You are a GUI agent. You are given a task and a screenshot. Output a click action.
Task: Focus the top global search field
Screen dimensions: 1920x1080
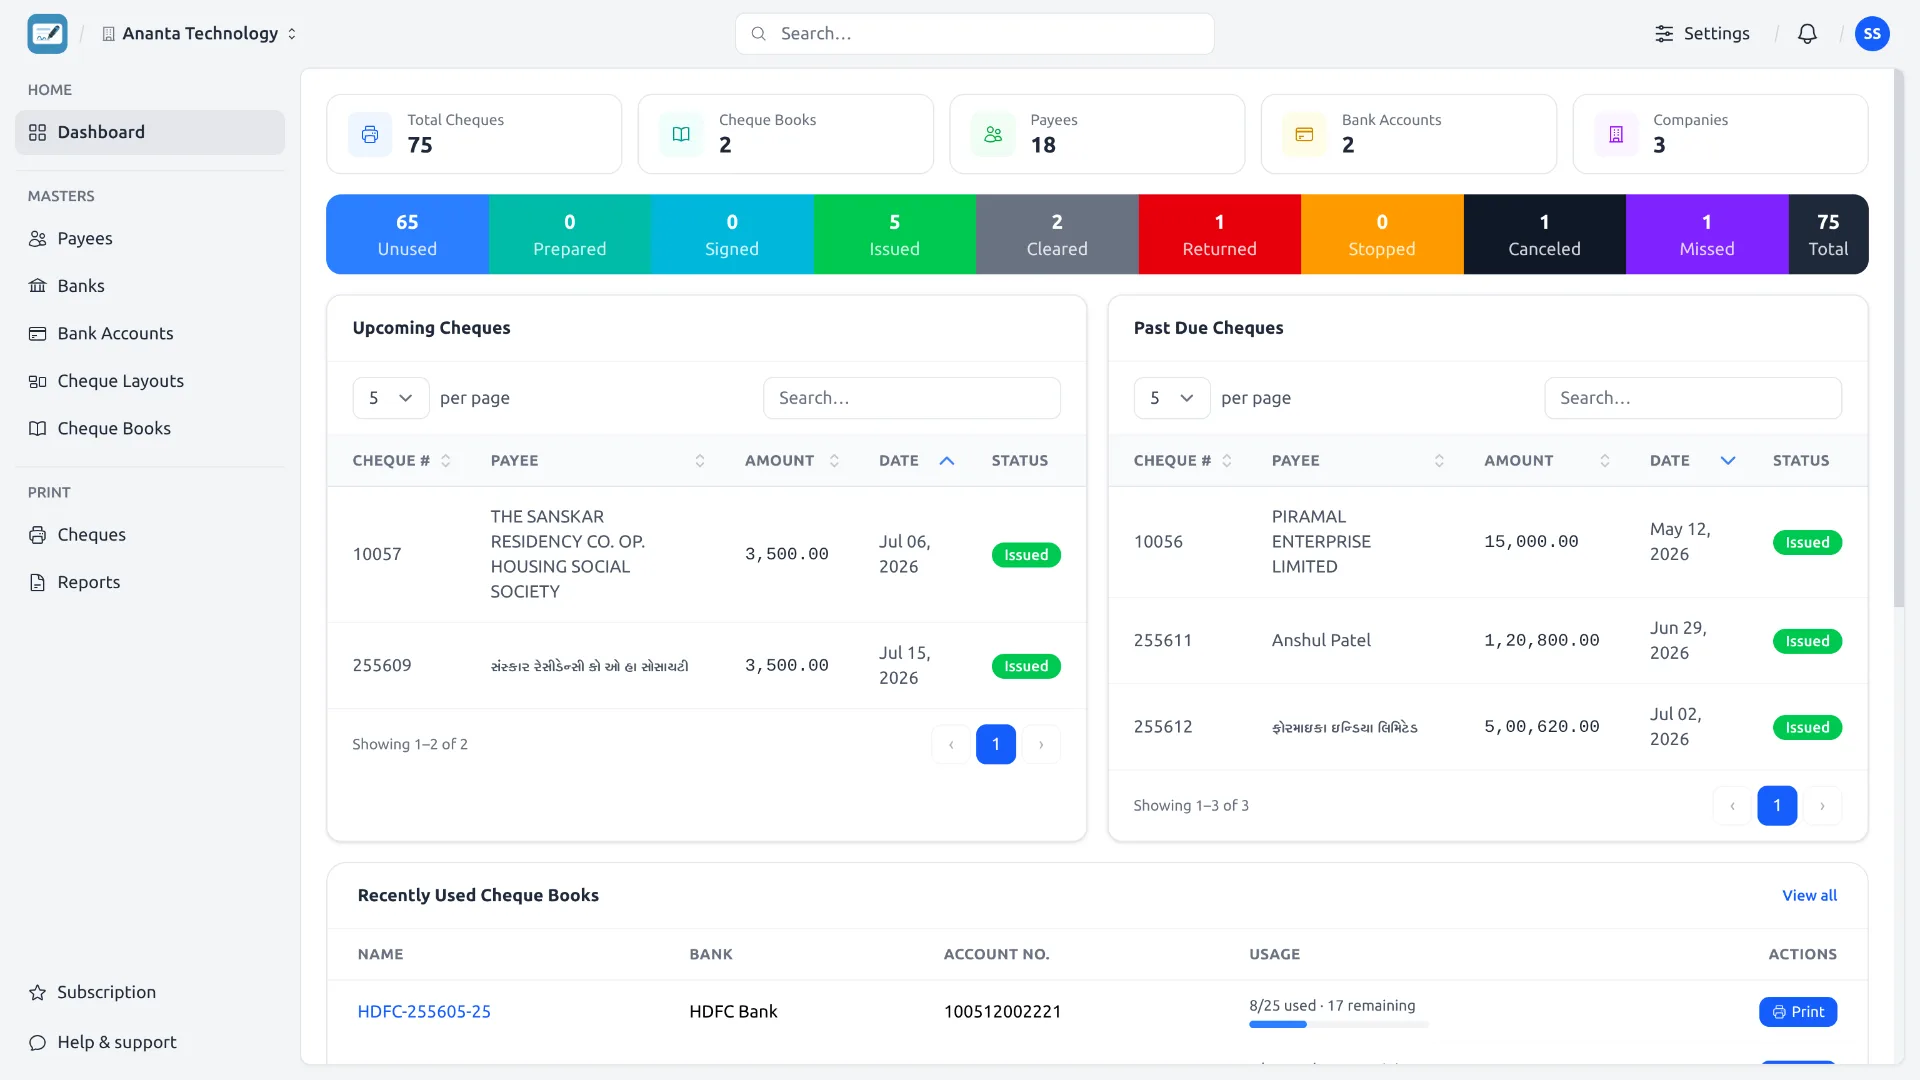tap(975, 34)
